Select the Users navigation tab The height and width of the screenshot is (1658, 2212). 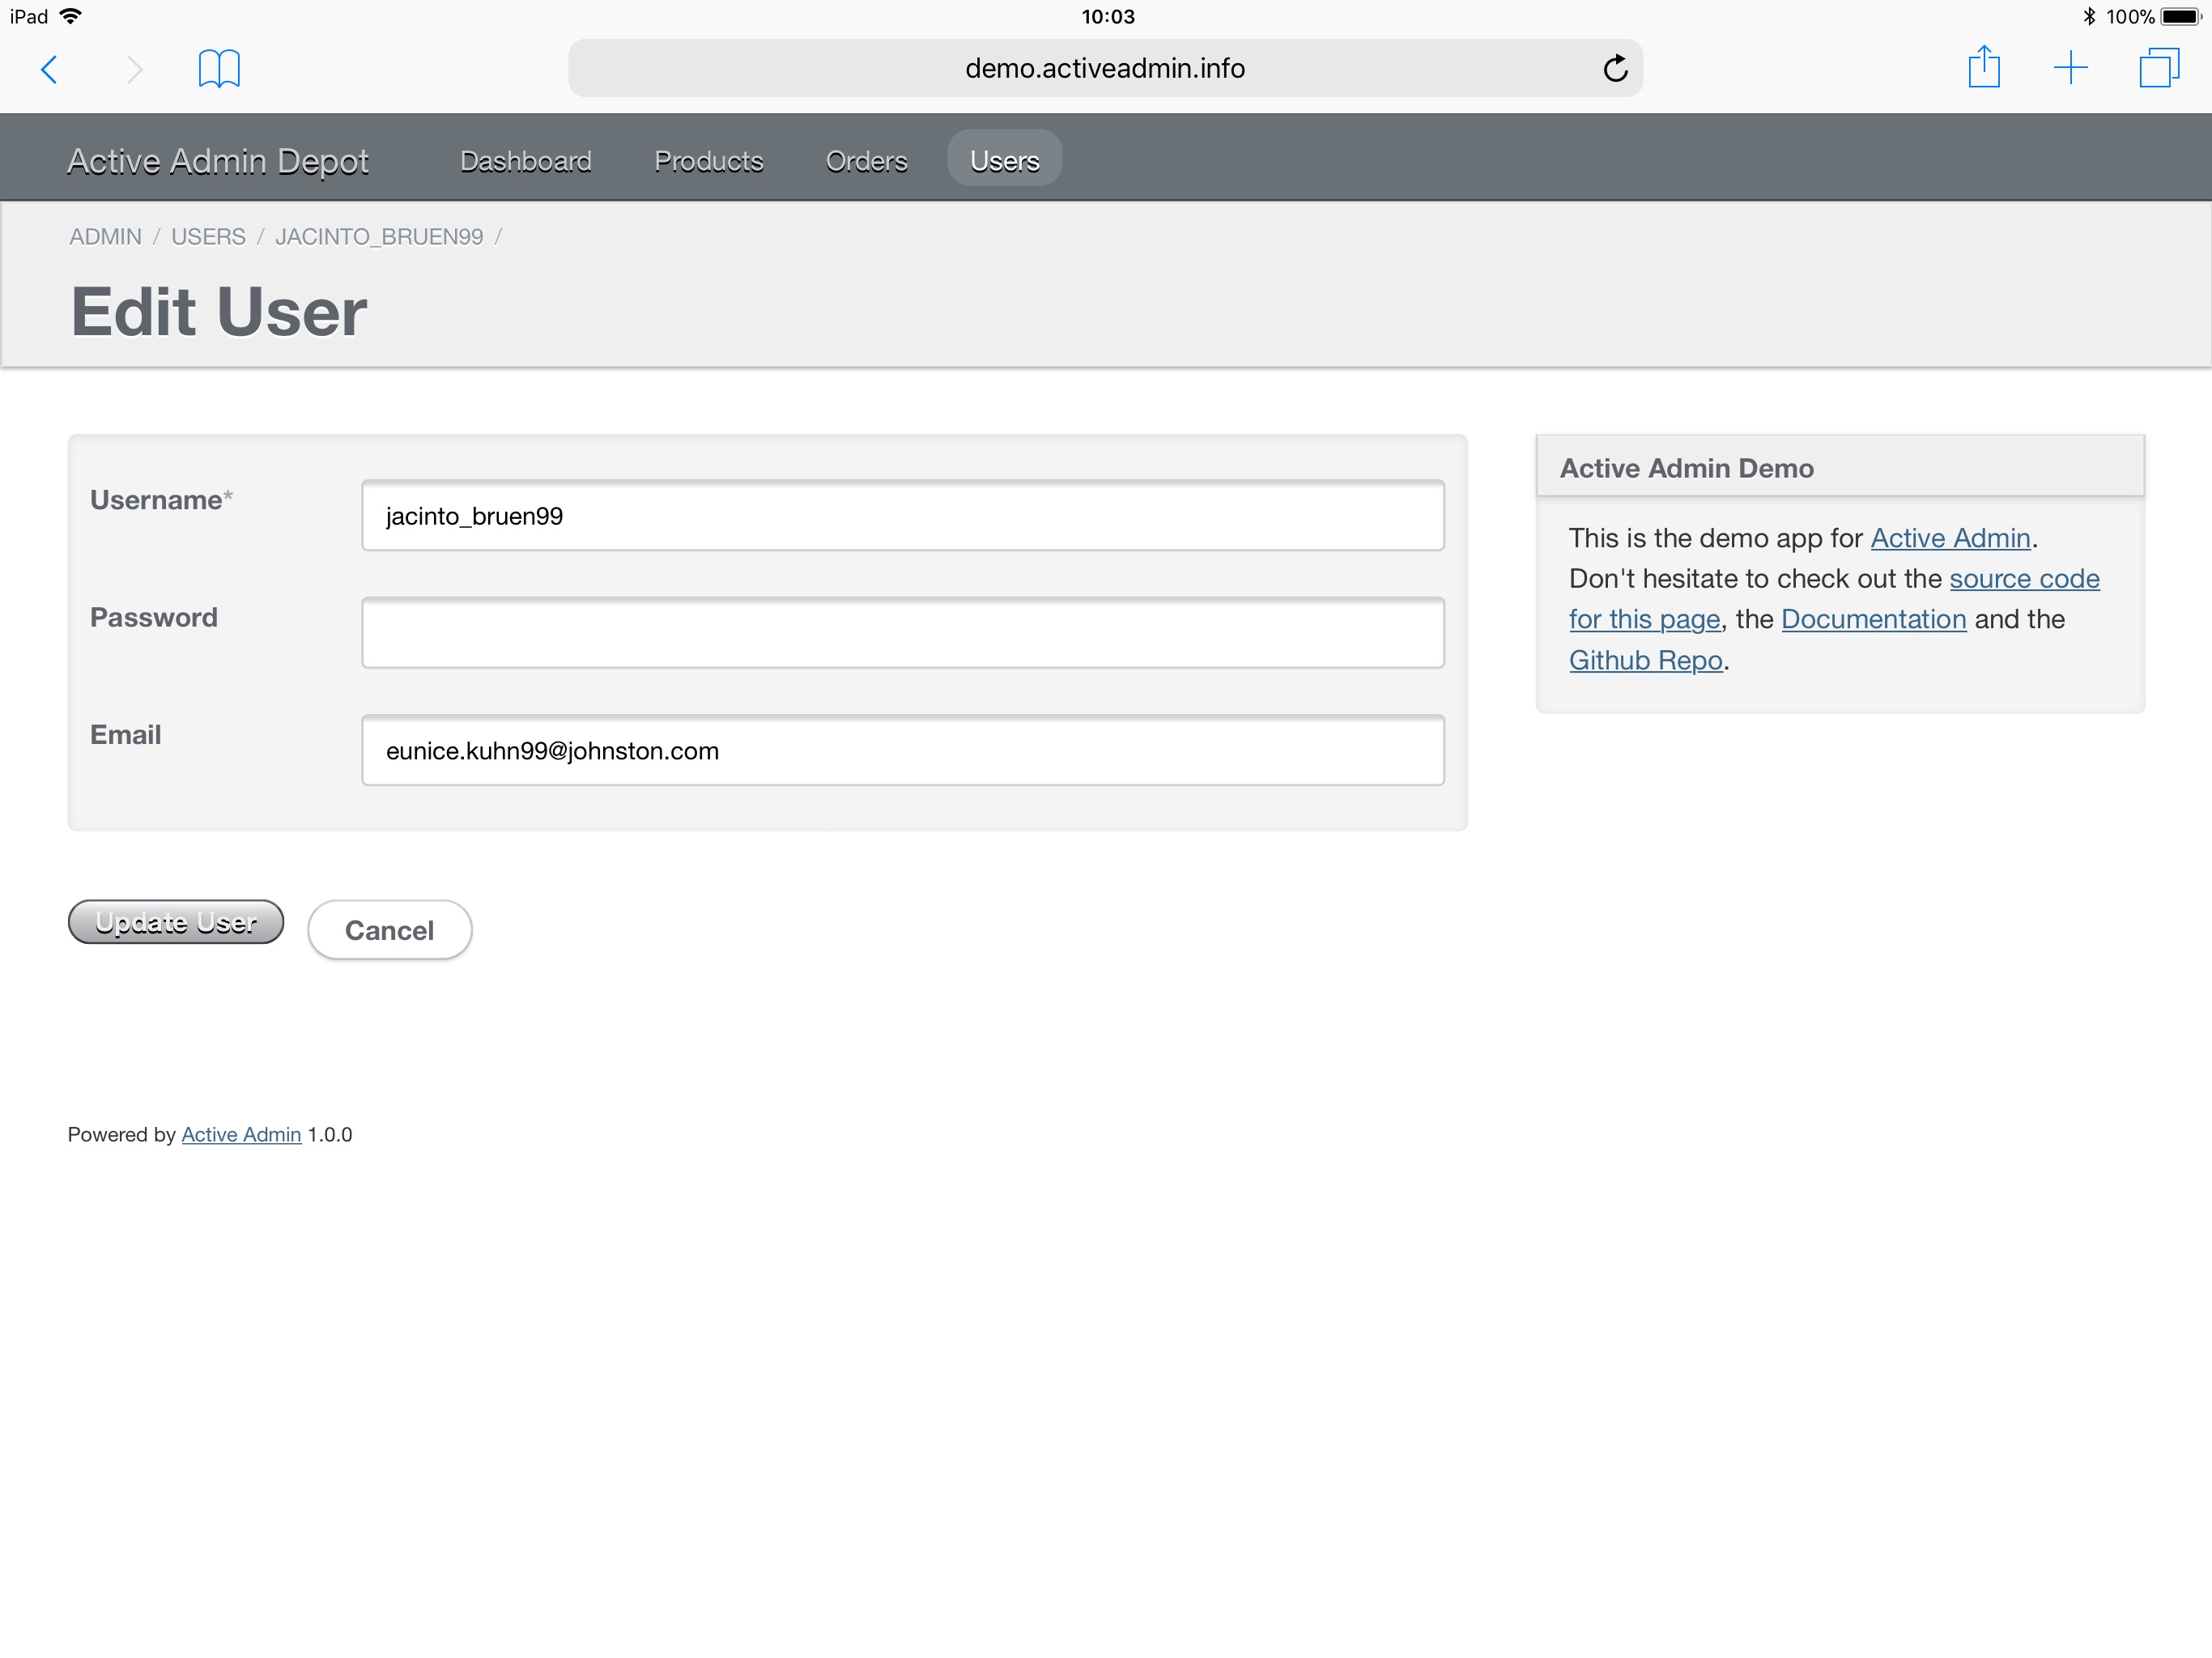click(1004, 161)
